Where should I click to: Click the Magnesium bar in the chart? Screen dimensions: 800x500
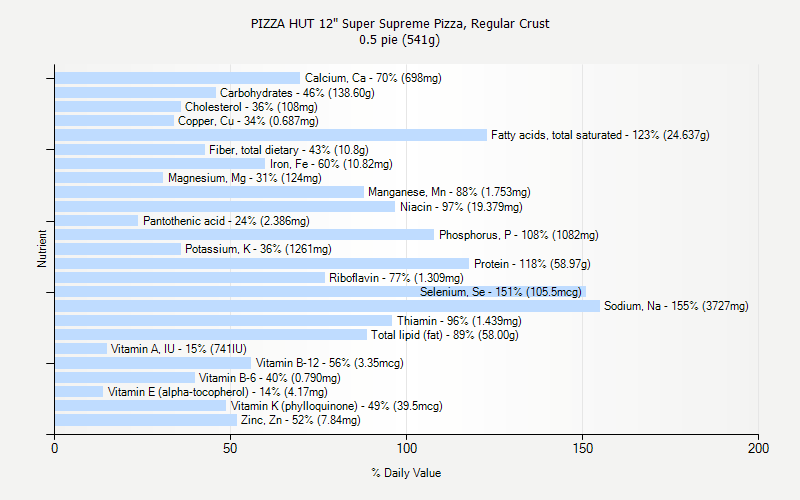(109, 178)
